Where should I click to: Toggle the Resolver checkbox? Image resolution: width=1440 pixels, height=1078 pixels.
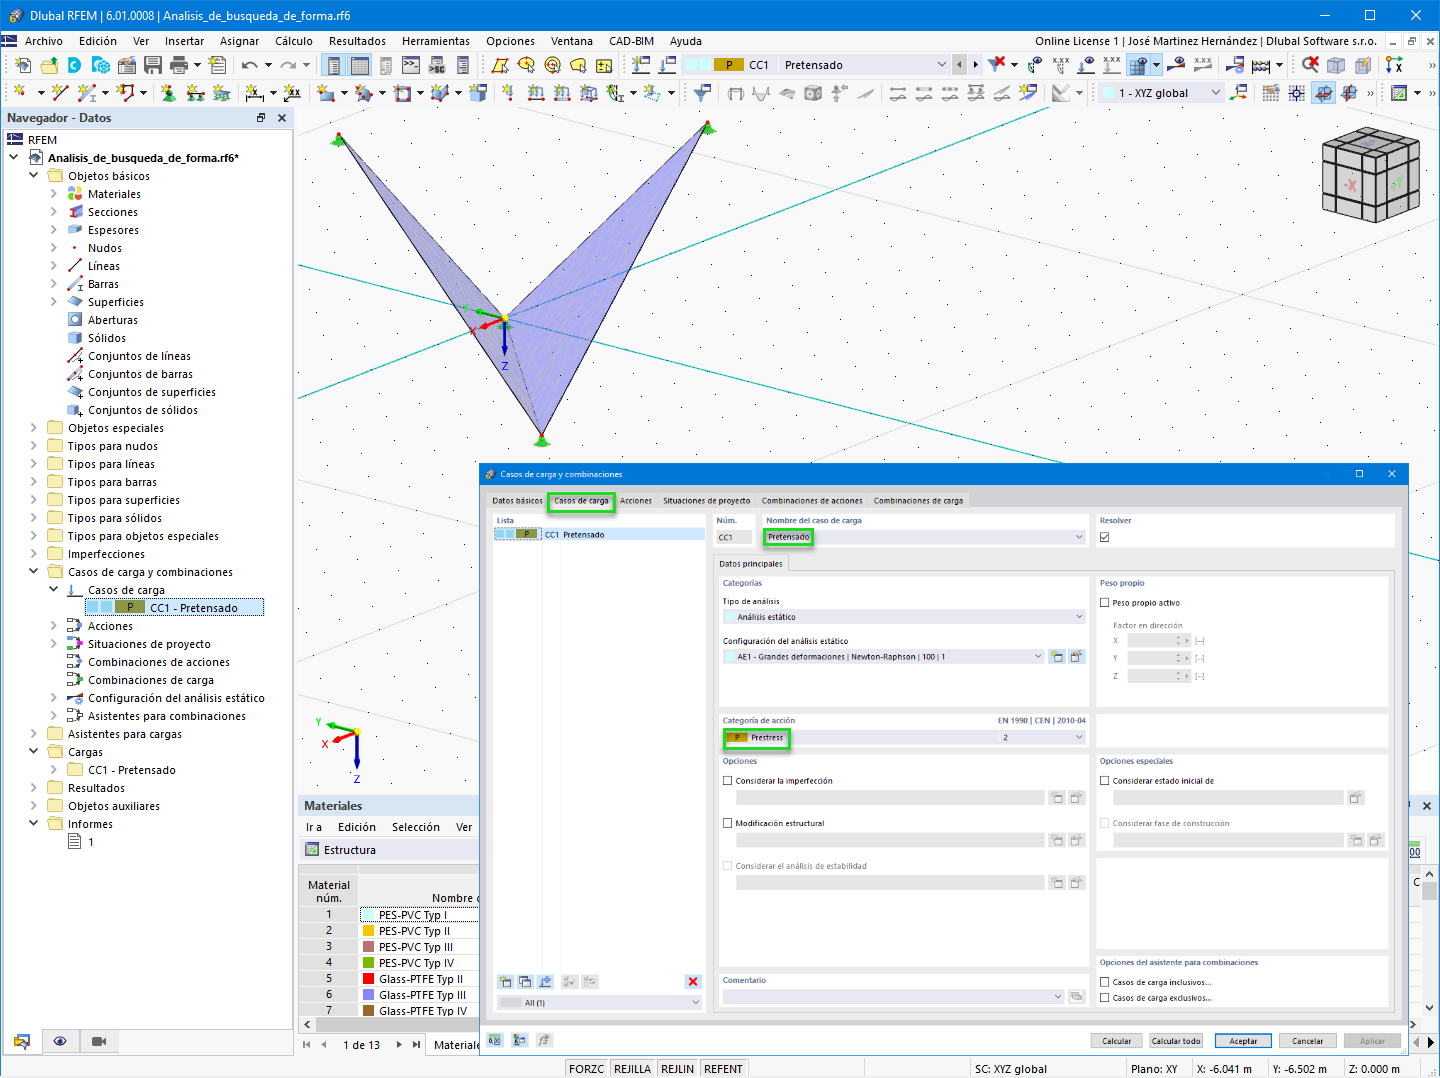pos(1105,537)
